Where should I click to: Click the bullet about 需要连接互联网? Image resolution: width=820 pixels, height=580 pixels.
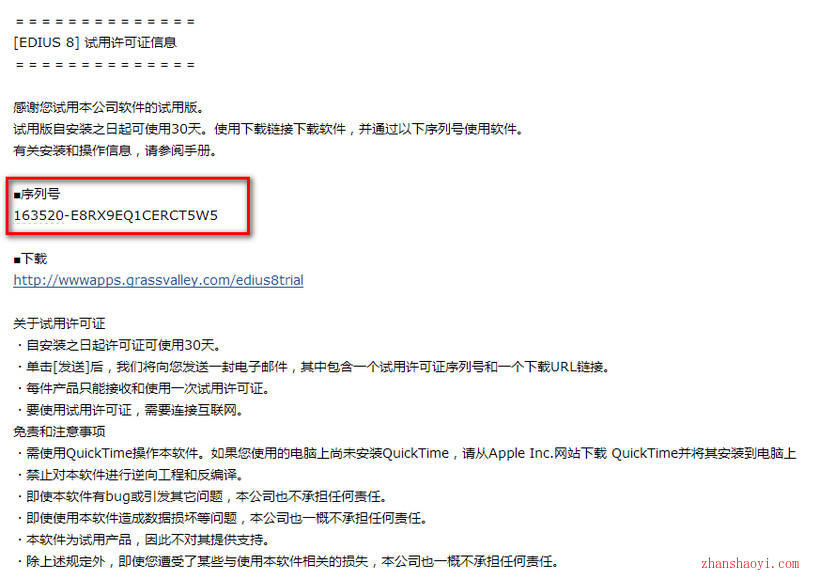tap(130, 410)
